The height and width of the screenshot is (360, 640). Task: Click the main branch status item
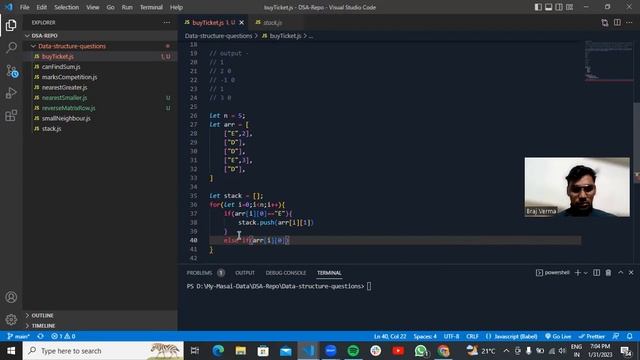pyautogui.click(x=18, y=336)
